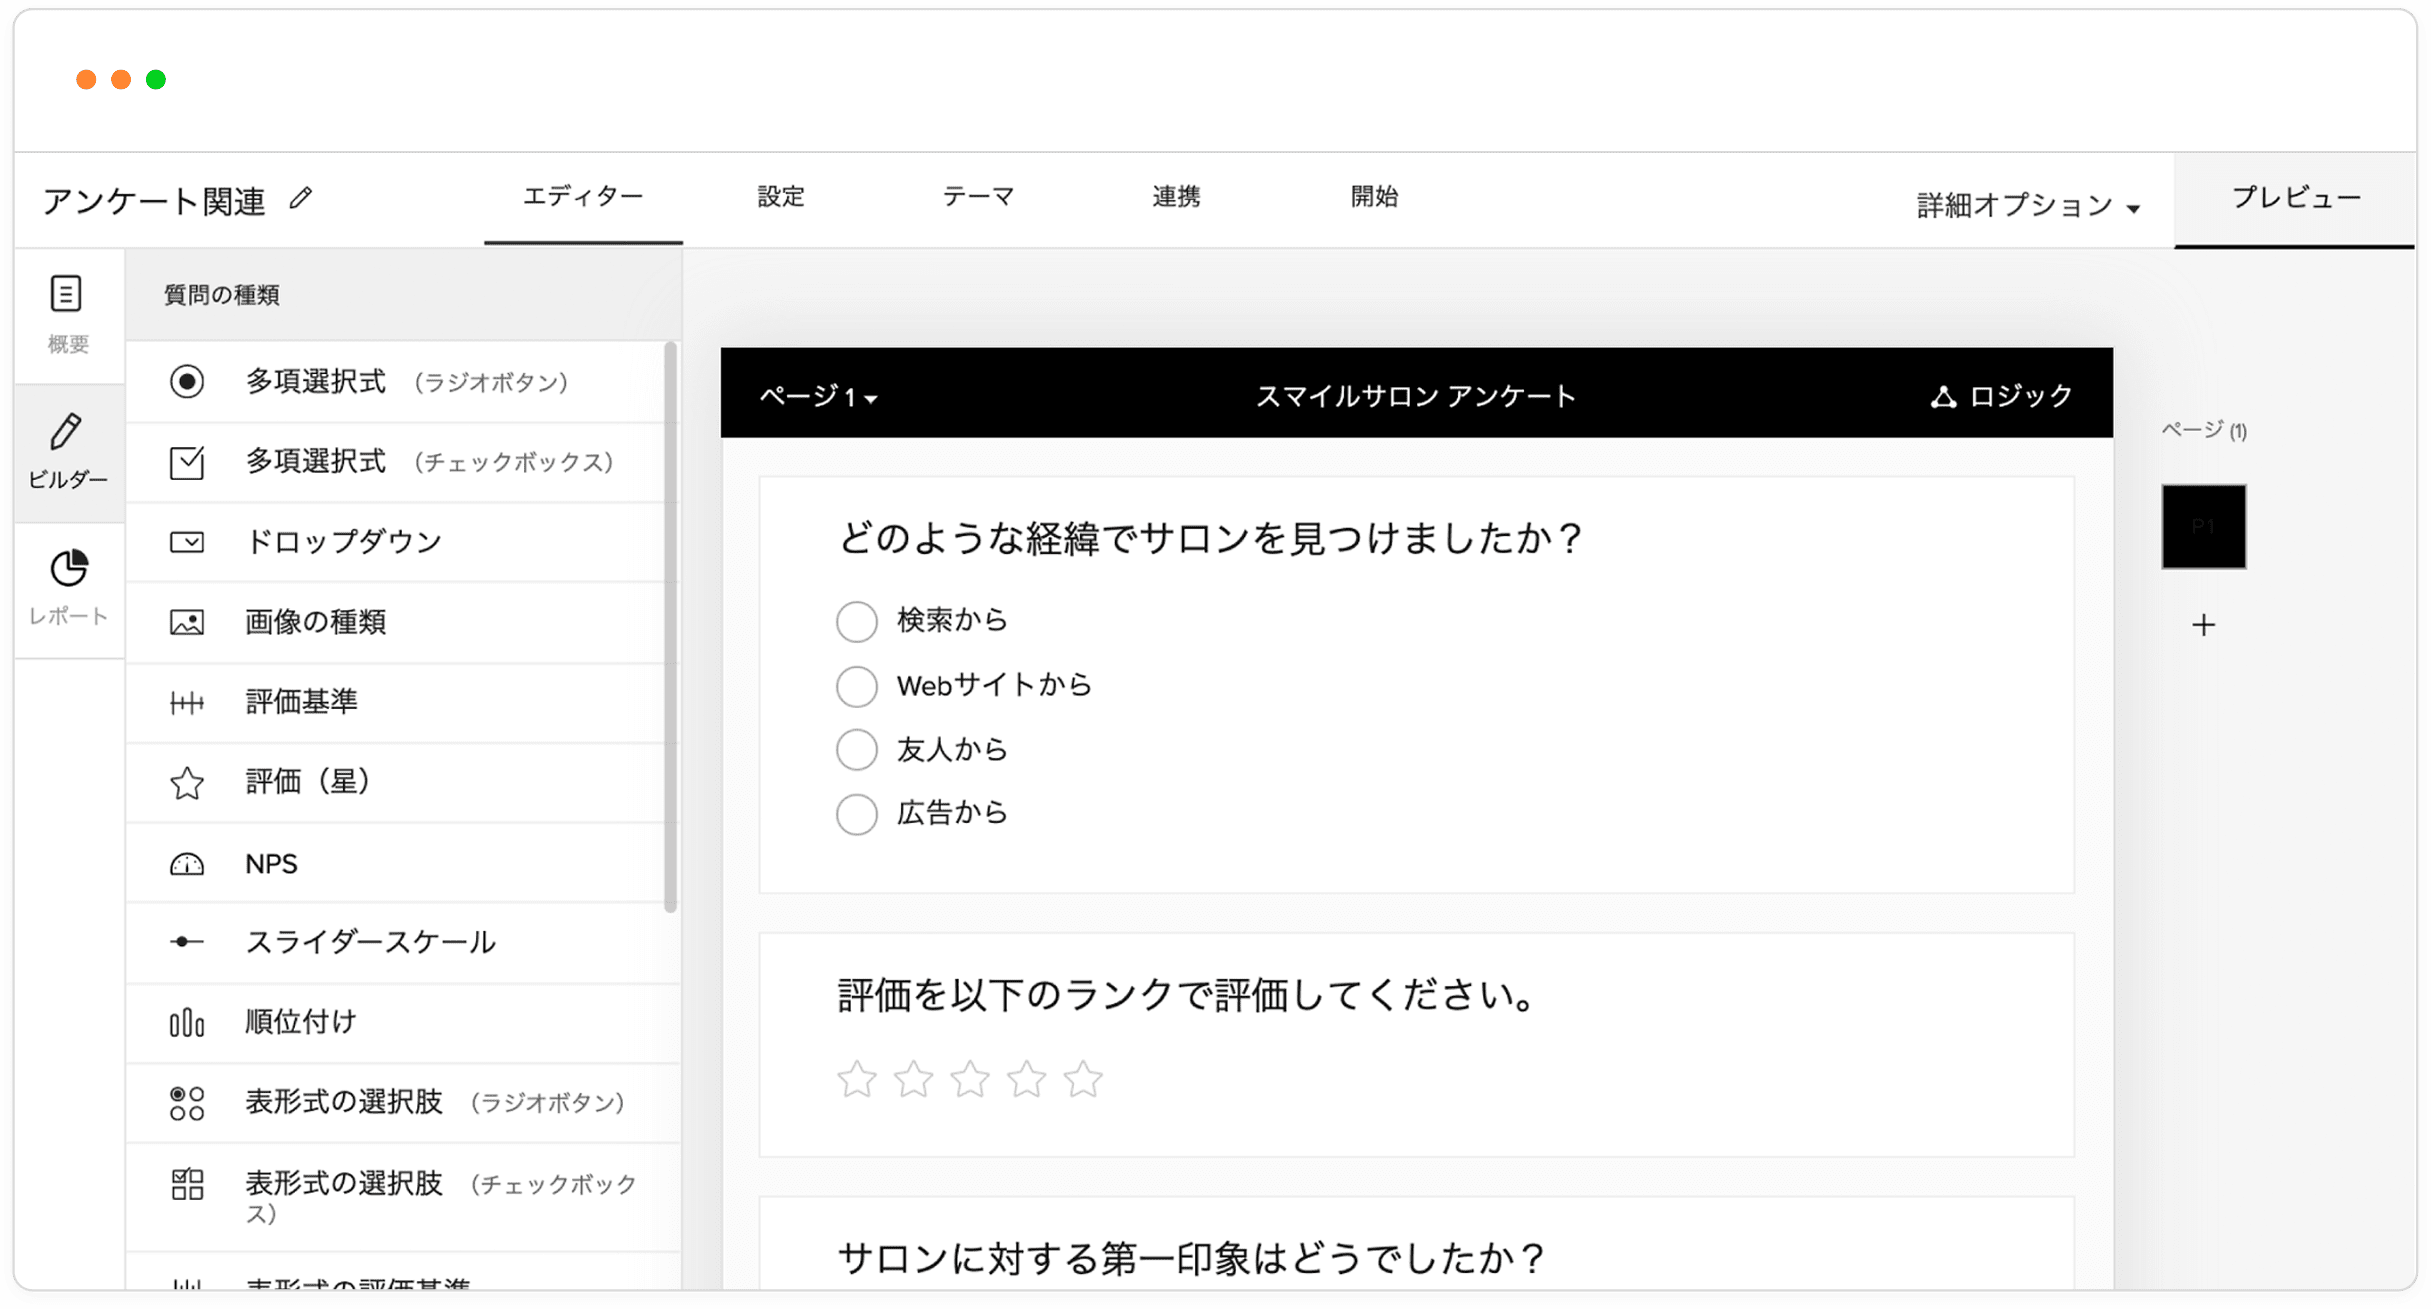The width and height of the screenshot is (2431, 1309).
Task: Click the plus button to add page
Action: point(2203,625)
